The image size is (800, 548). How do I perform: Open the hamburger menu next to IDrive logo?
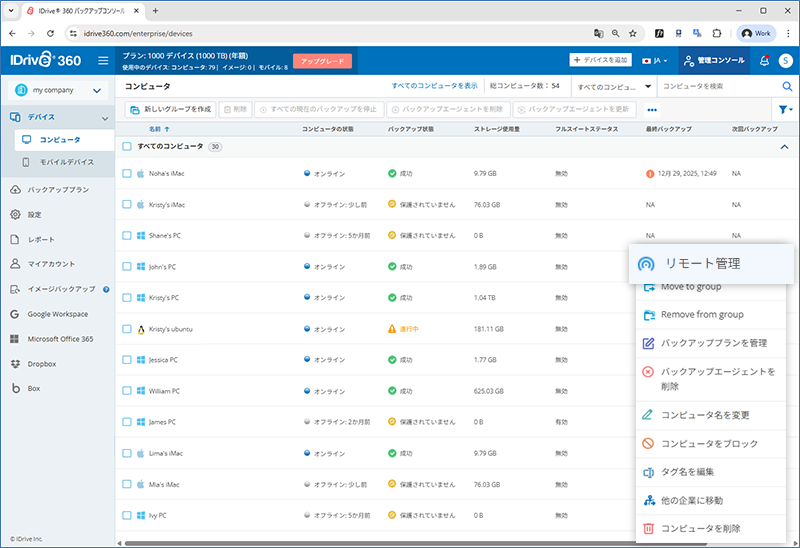102,61
